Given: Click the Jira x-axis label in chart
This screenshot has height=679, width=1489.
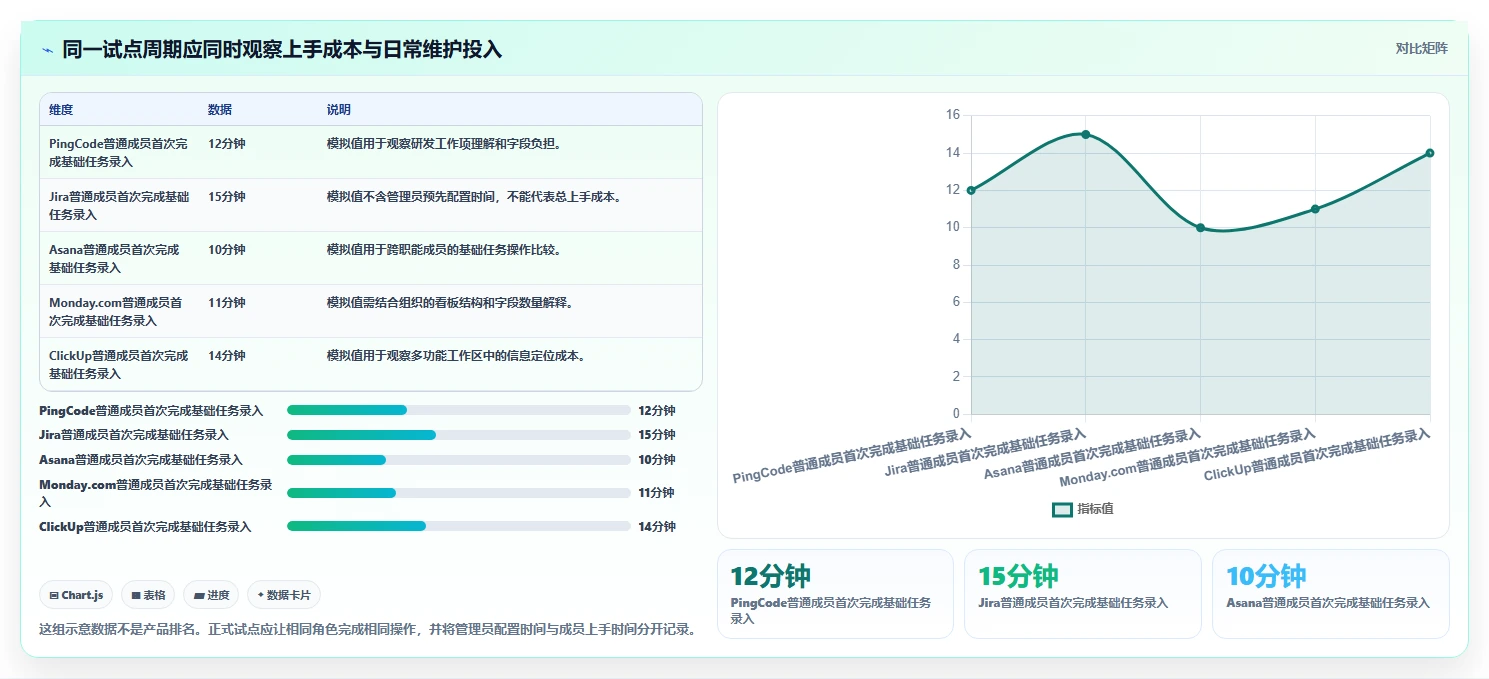Looking at the screenshot, I should (985, 452).
